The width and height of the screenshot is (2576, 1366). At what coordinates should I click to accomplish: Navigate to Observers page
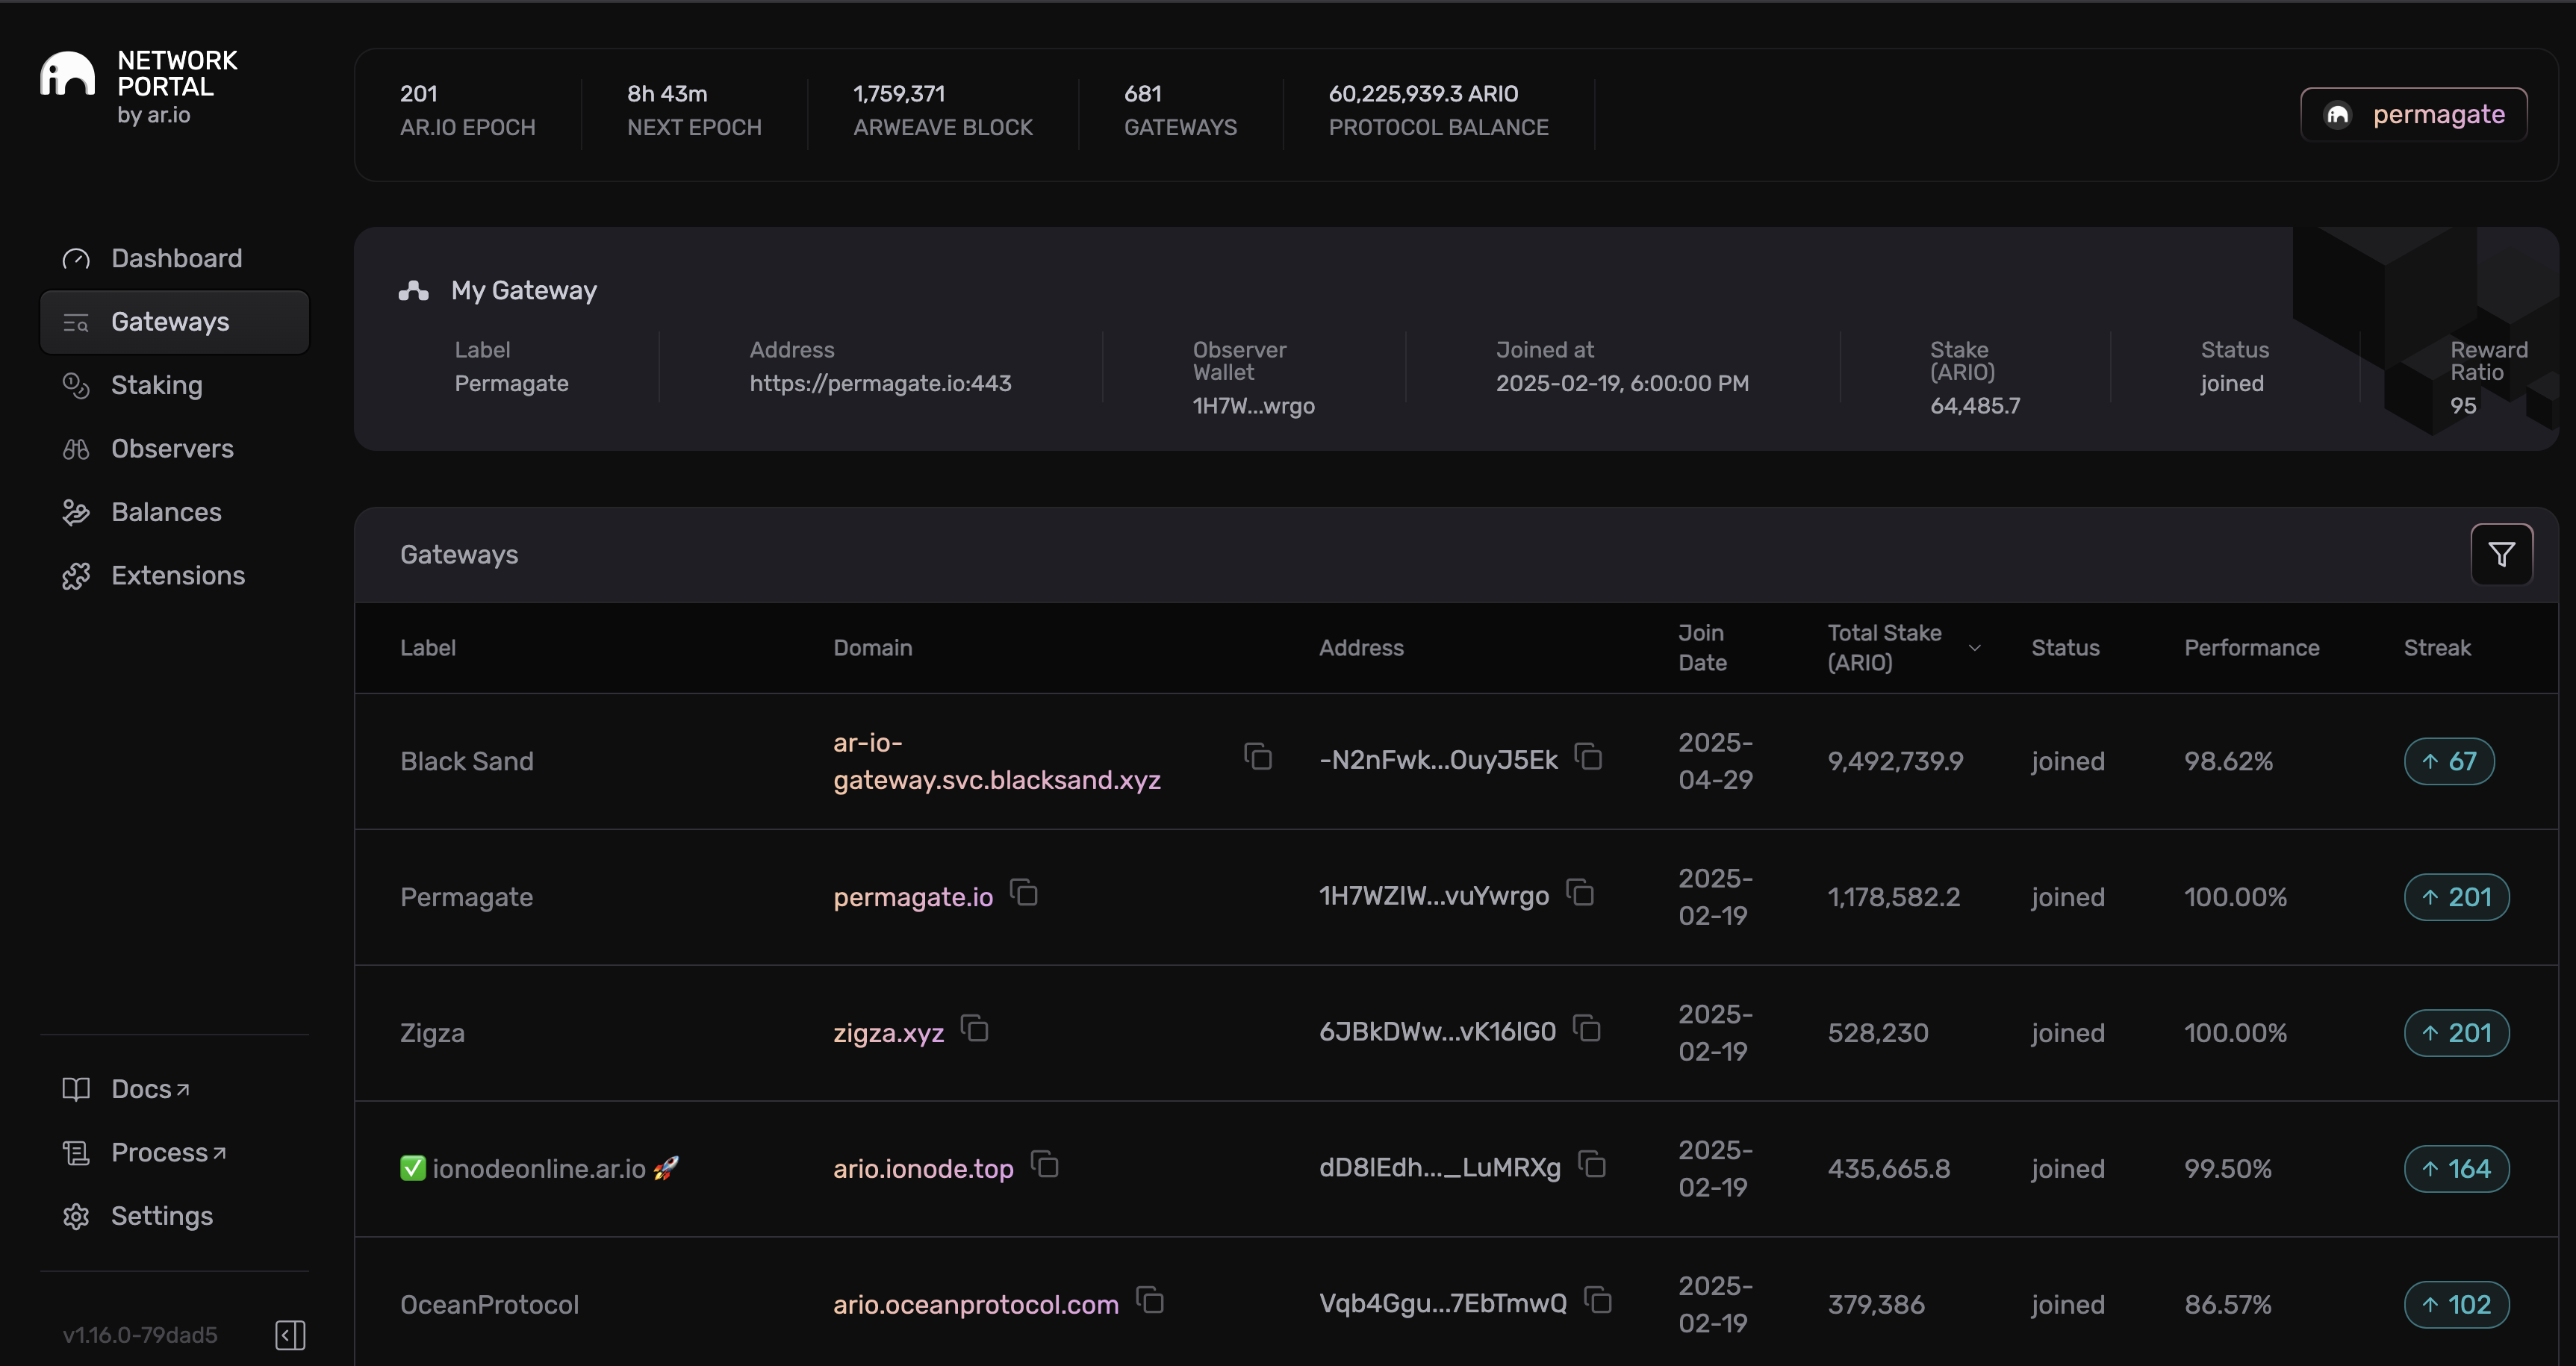(172, 449)
